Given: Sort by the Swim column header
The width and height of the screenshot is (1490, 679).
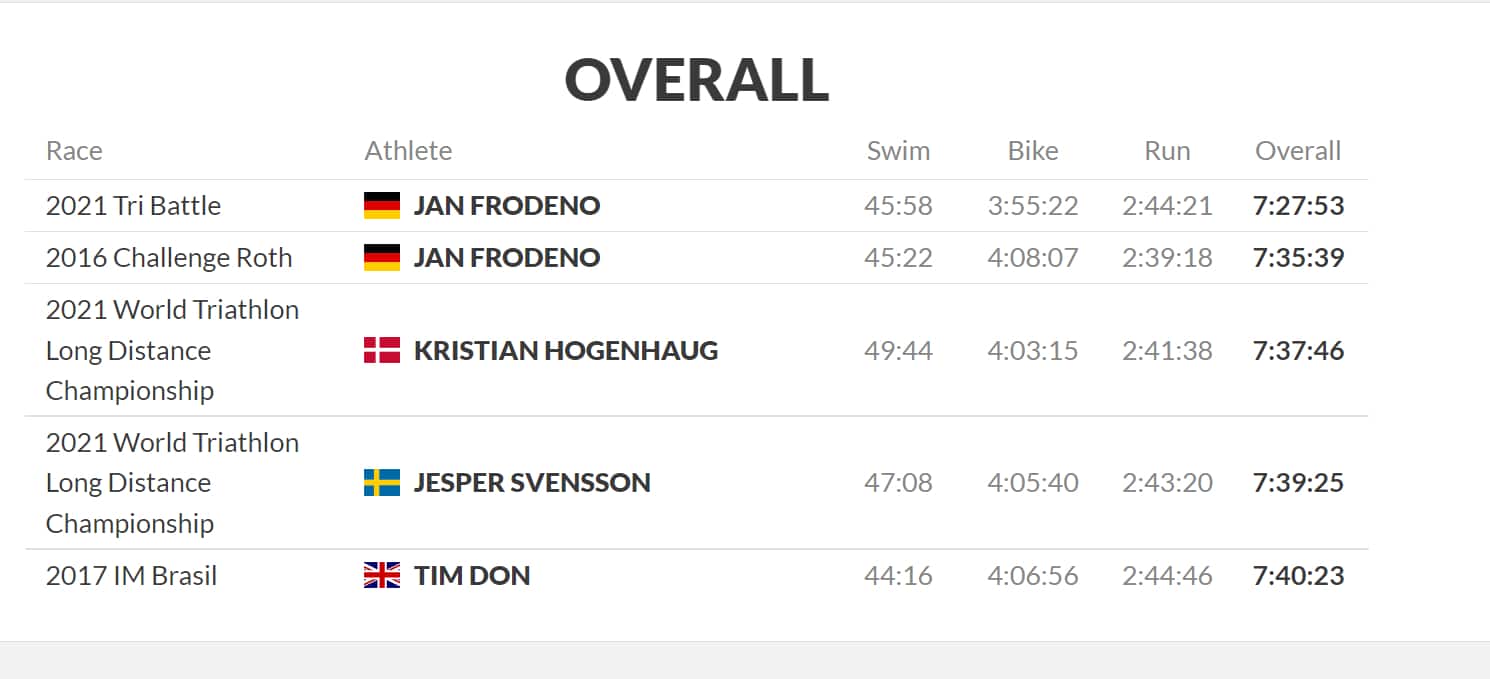Looking at the screenshot, I should click(898, 151).
